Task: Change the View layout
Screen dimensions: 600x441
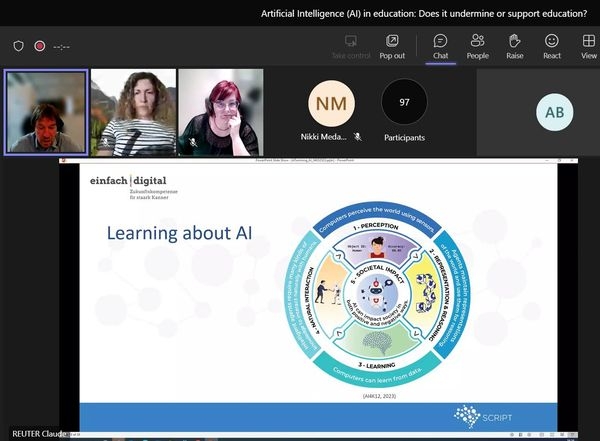Action: 589,47
